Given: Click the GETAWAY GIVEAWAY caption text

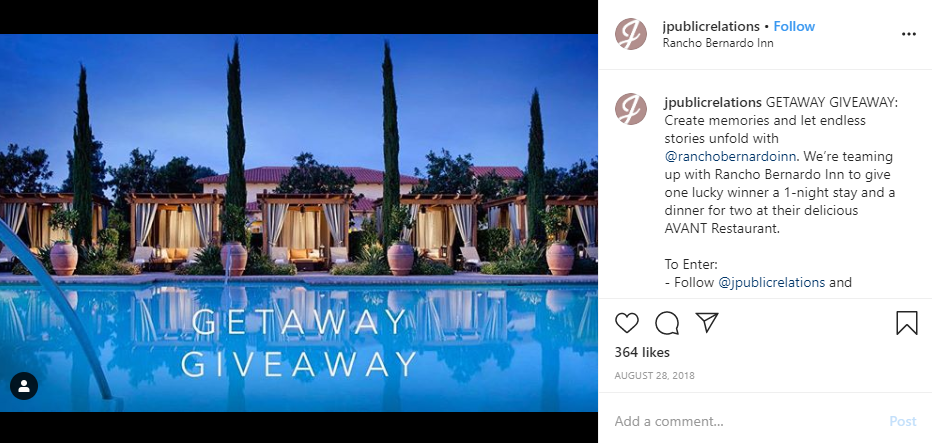Looking at the screenshot, I should [x=832, y=102].
